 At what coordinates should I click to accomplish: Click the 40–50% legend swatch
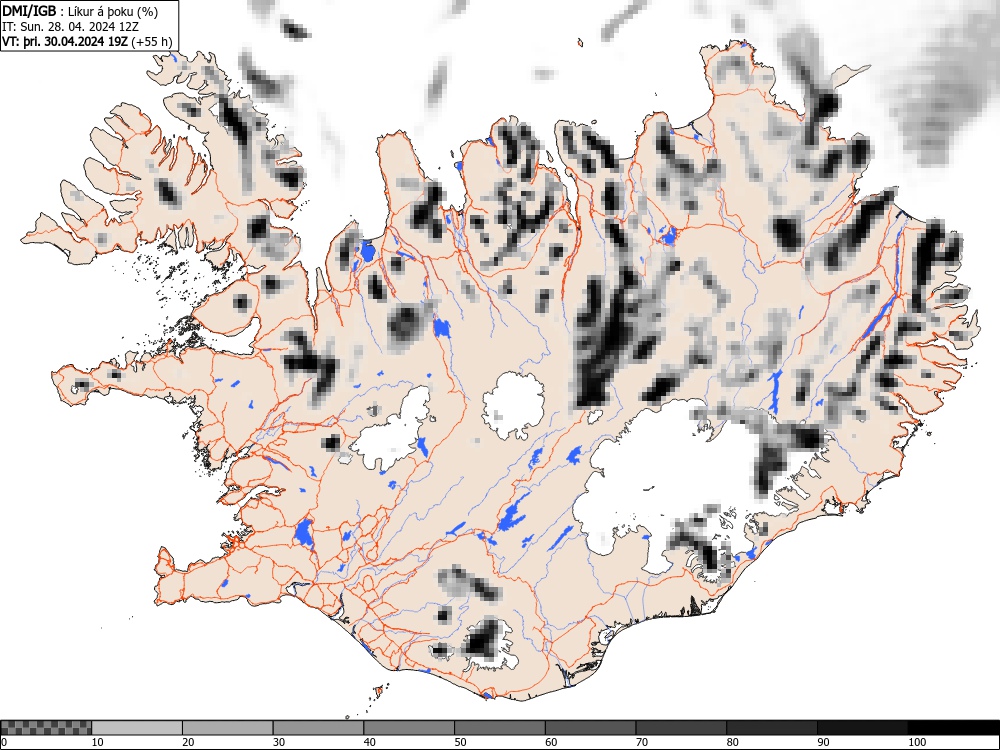tap(409, 728)
